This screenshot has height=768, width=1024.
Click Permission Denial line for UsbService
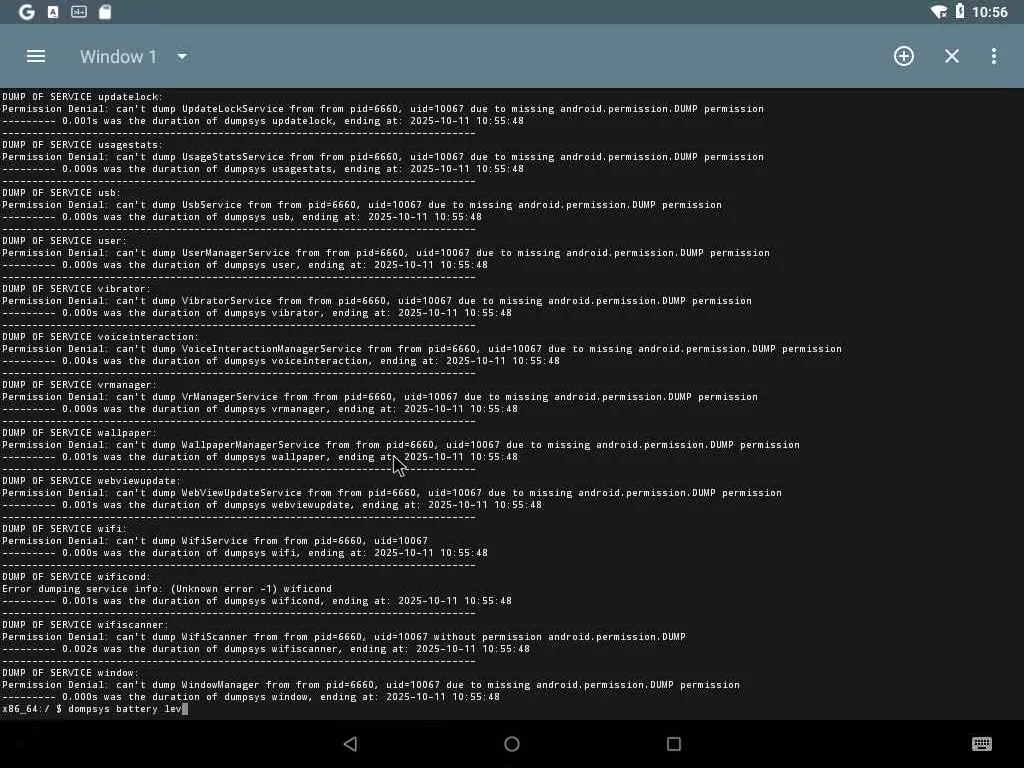click(362, 204)
